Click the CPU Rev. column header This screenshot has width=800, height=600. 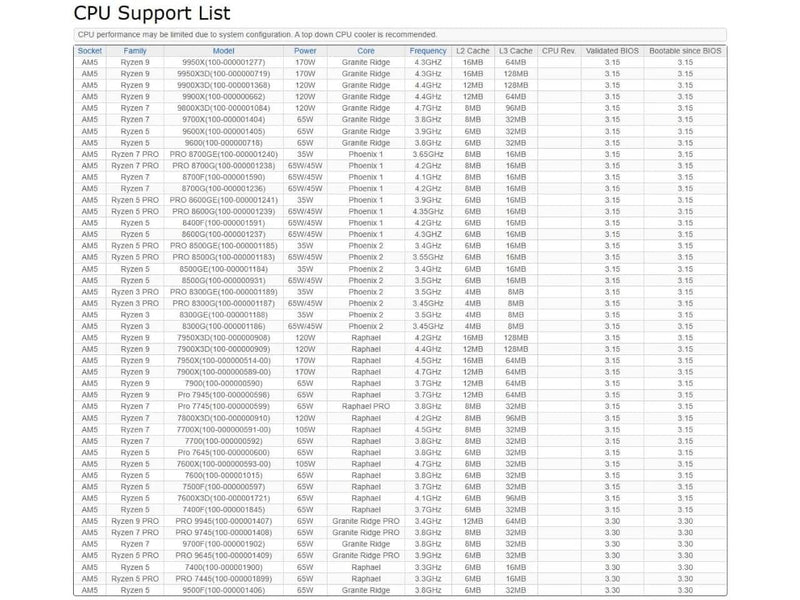click(559, 51)
